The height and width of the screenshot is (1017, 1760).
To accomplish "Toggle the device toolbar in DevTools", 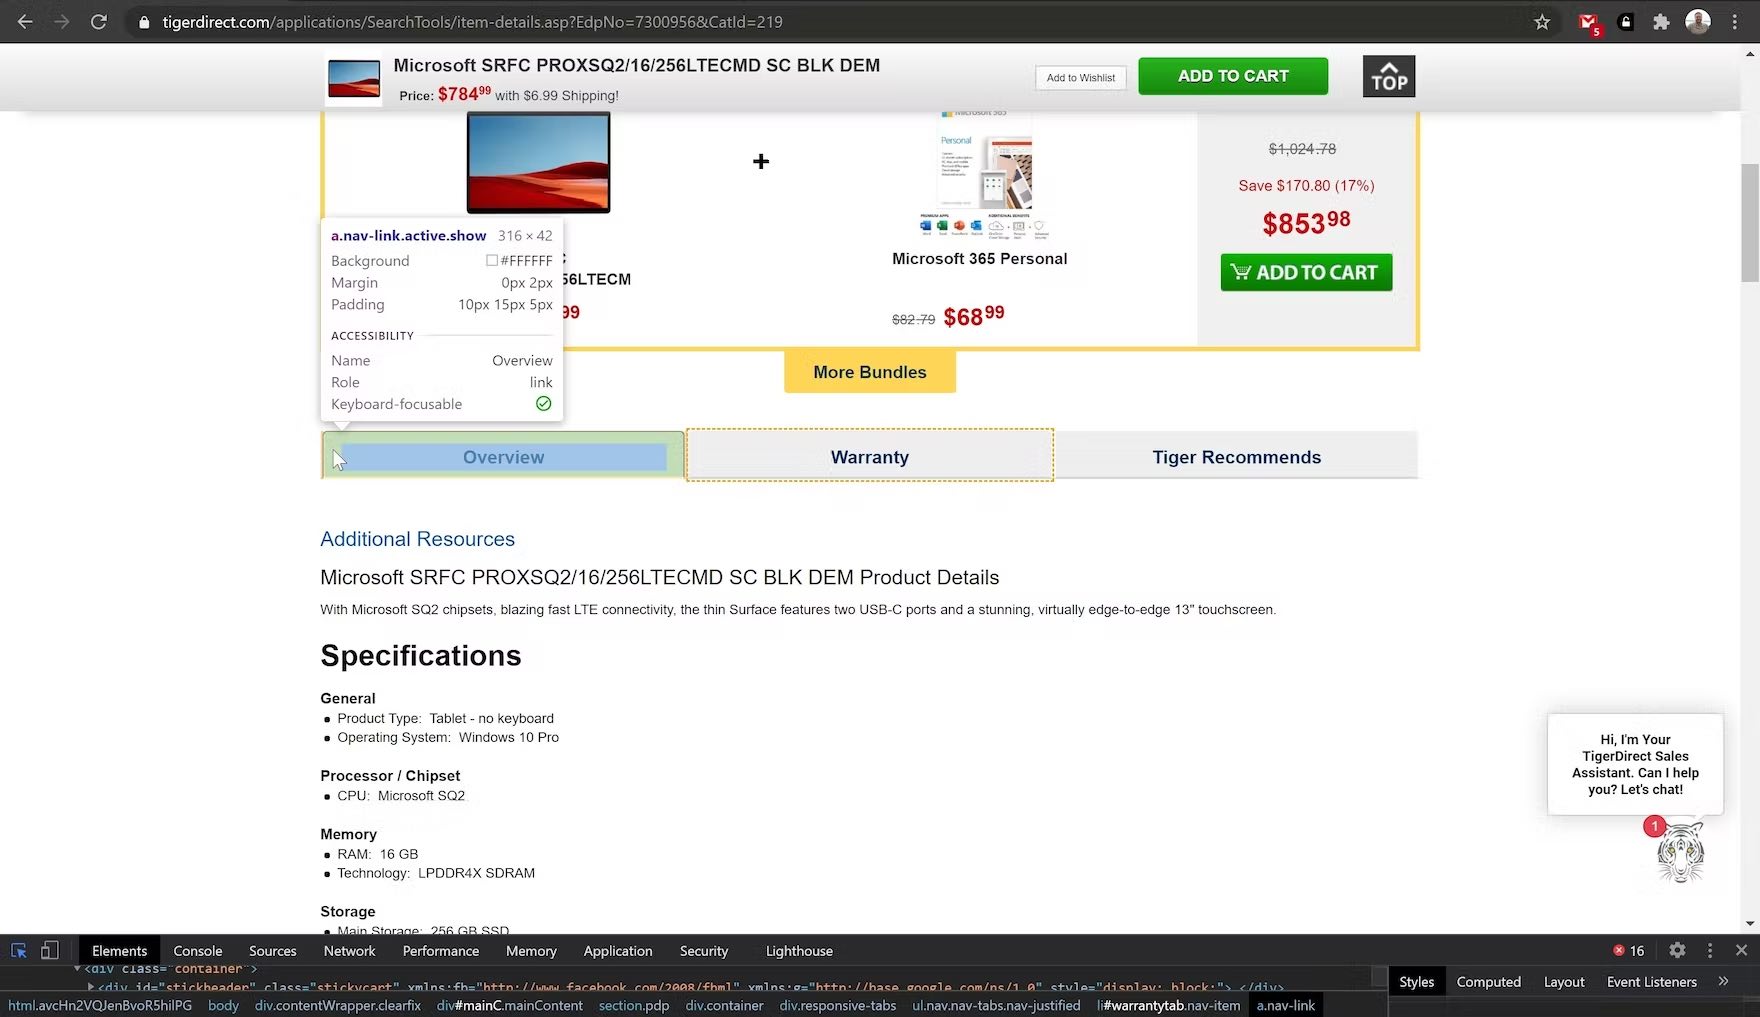I will click(x=50, y=950).
